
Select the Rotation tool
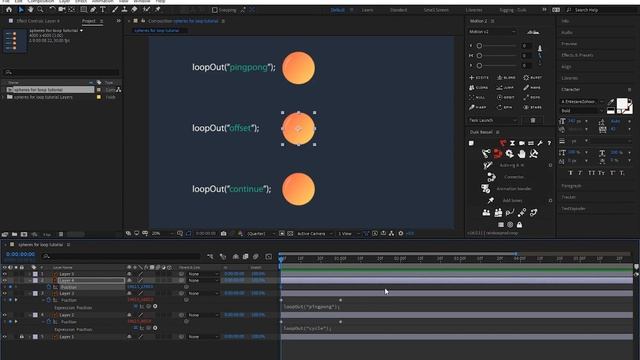pos(52,9)
